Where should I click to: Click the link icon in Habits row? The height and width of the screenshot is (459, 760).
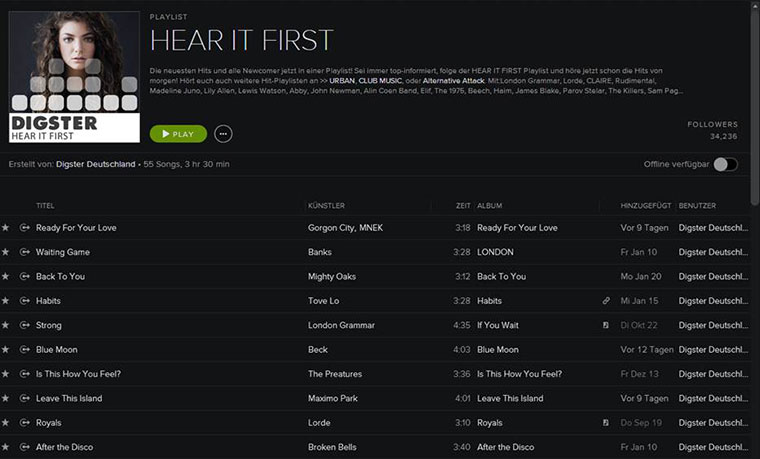tap(606, 301)
